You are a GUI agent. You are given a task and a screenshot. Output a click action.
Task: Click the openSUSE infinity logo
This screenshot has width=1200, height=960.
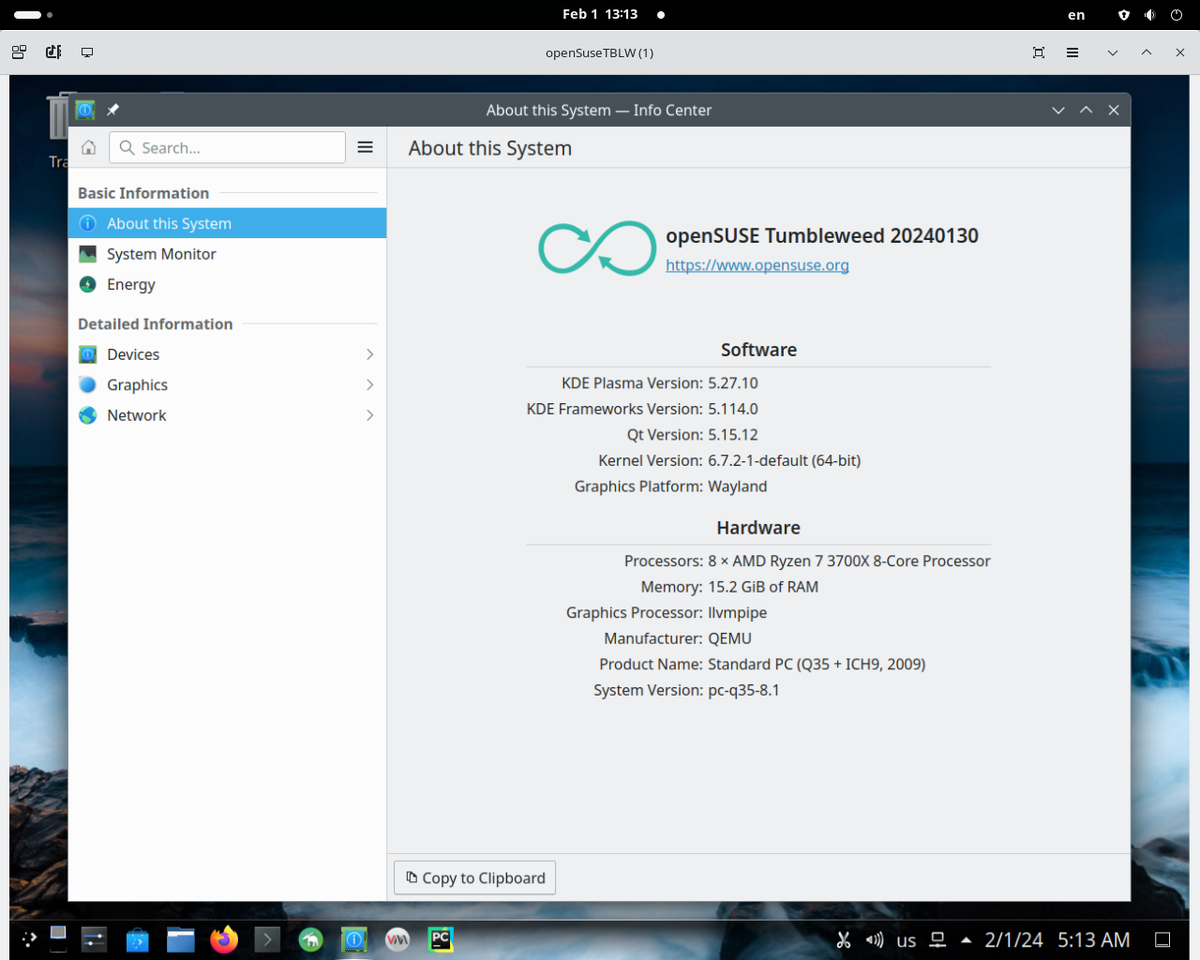tap(597, 248)
